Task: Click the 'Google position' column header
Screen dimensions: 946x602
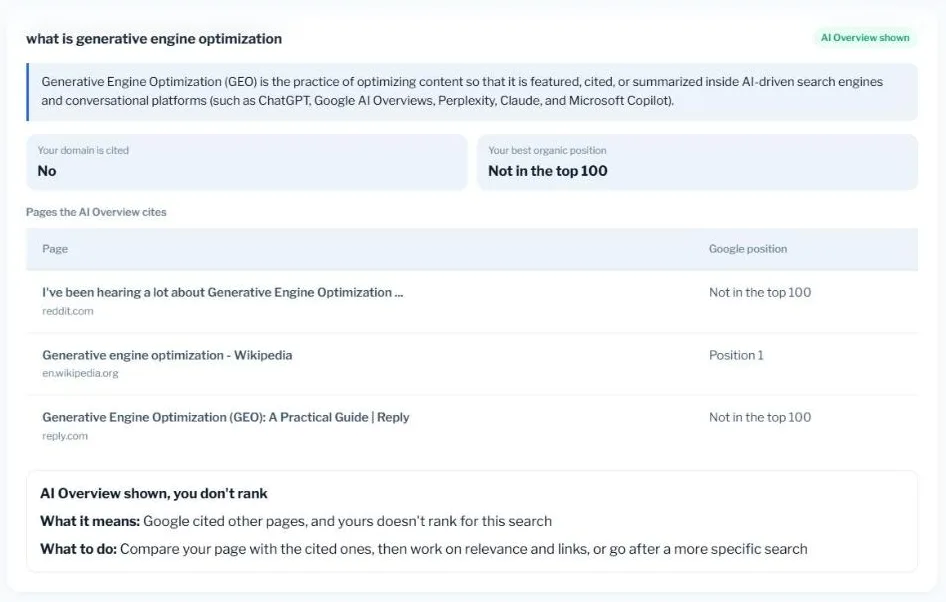Action: [748, 249]
